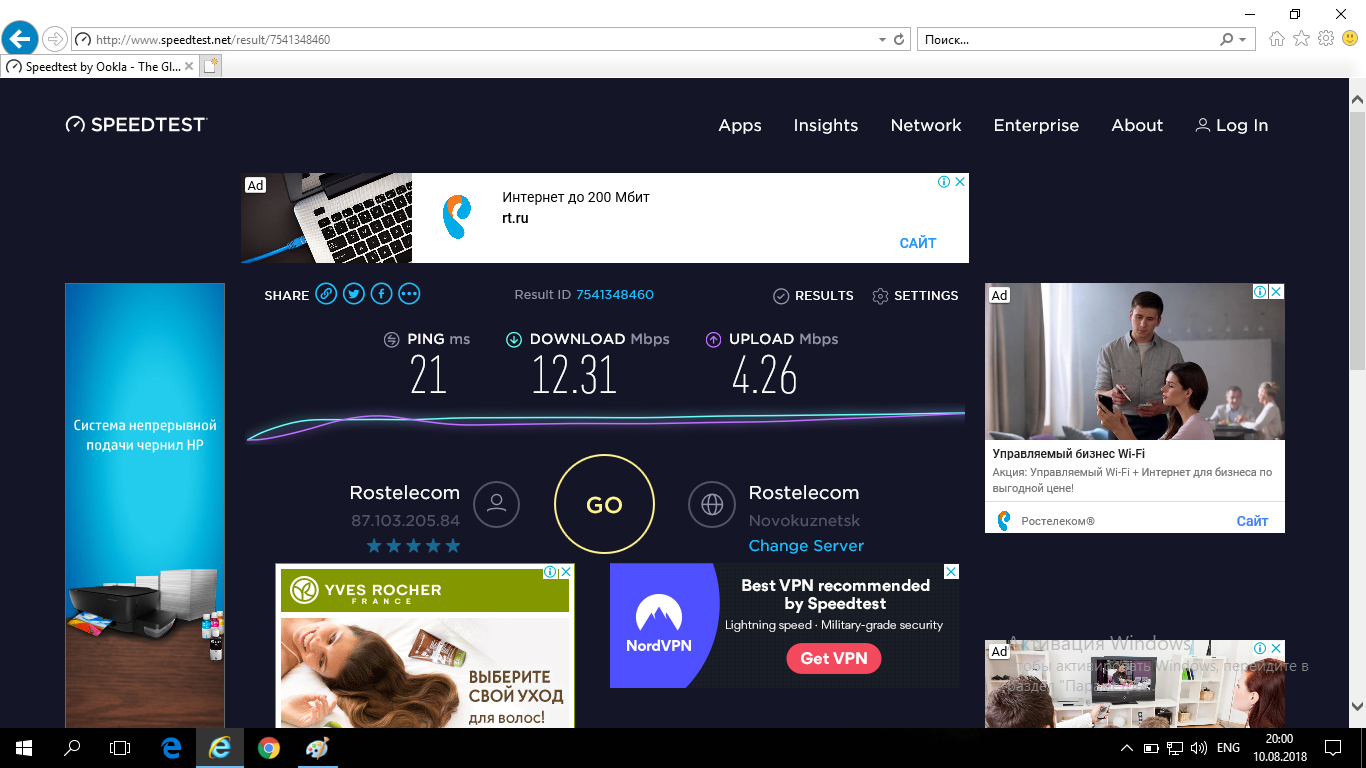Refresh the page with the reload icon
The width and height of the screenshot is (1366, 768).
(899, 40)
